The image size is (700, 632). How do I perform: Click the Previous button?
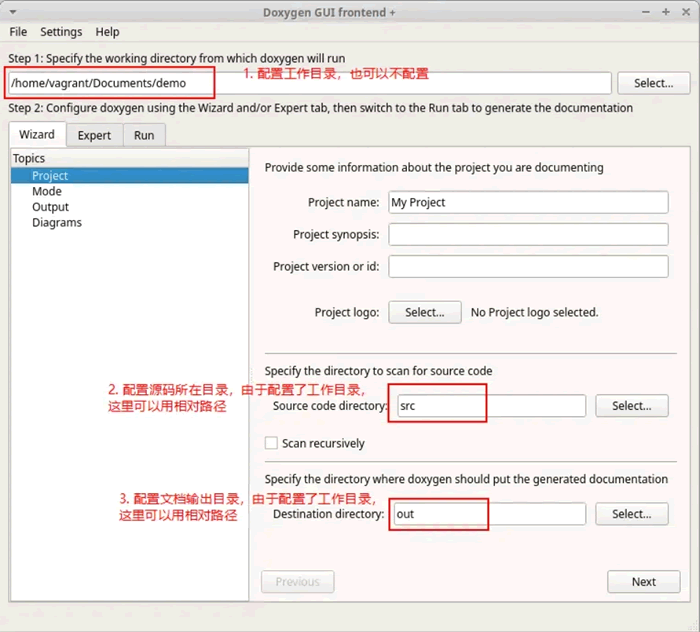[297, 582]
